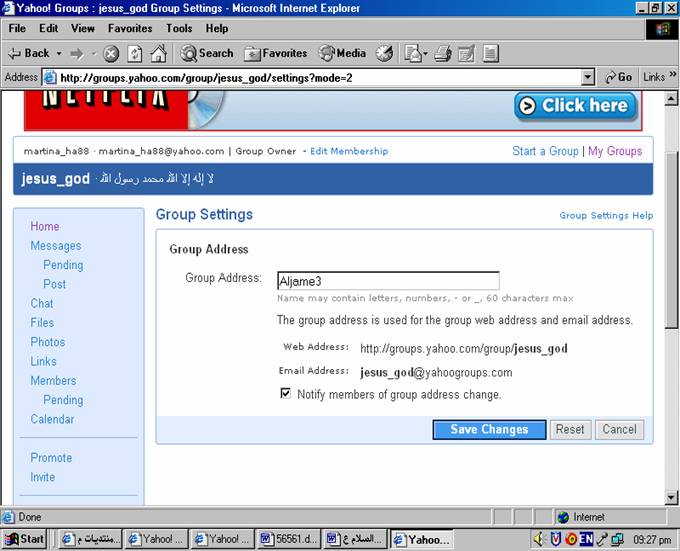Click the Discuss toolbar icon
Viewport: 680px width, 551px height.
pos(490,53)
